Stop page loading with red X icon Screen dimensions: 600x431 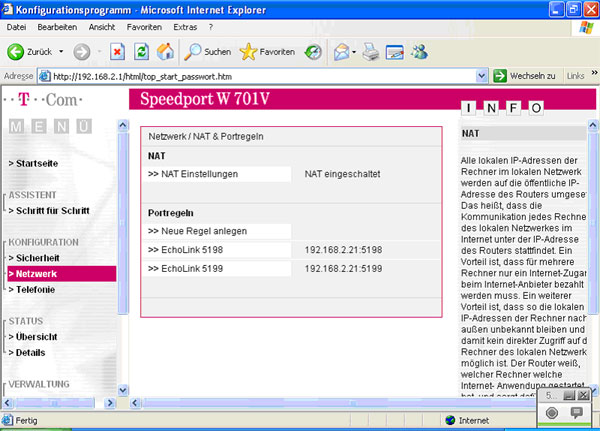click(x=117, y=51)
